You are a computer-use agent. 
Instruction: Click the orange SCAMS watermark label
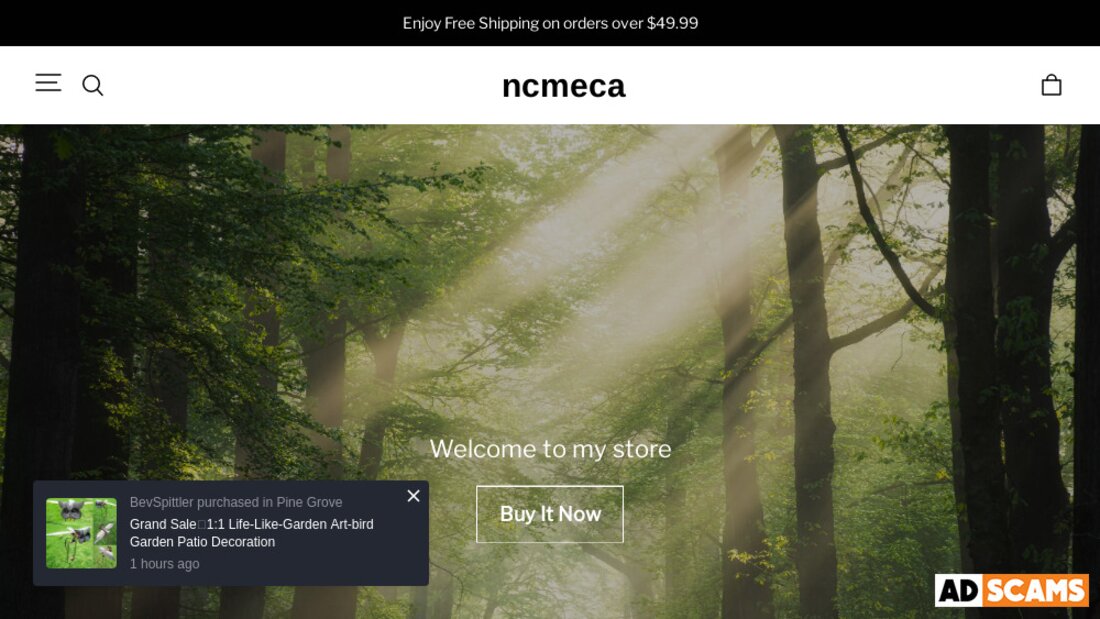pos(1035,590)
